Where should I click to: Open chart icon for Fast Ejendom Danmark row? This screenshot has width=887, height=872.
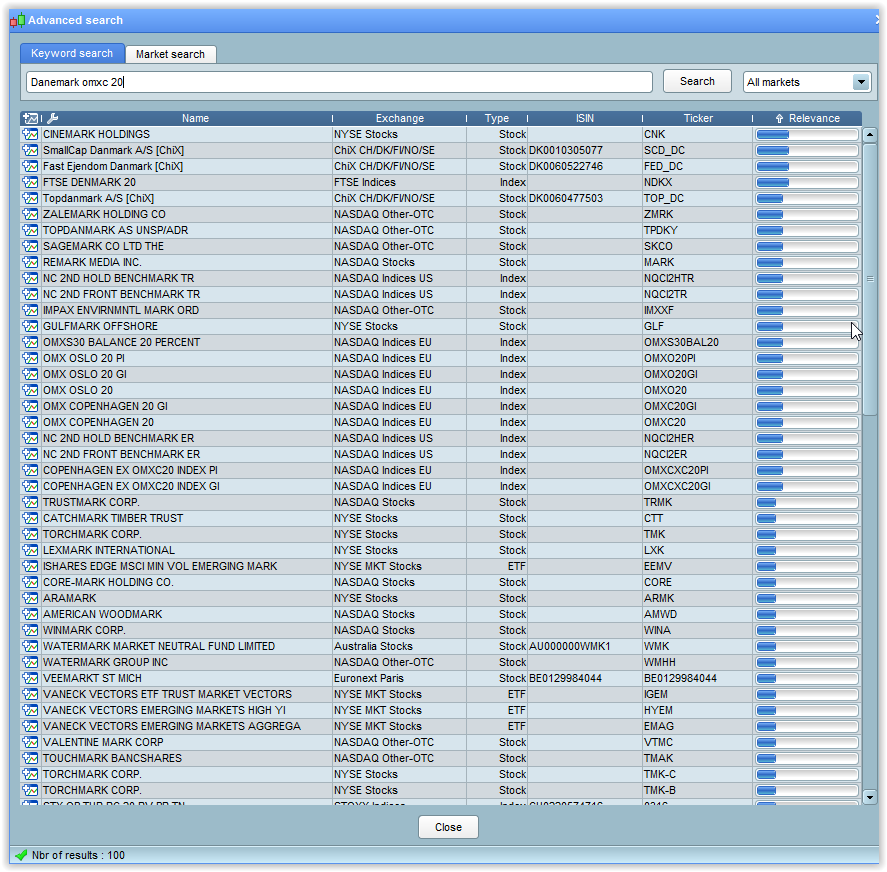(30, 166)
